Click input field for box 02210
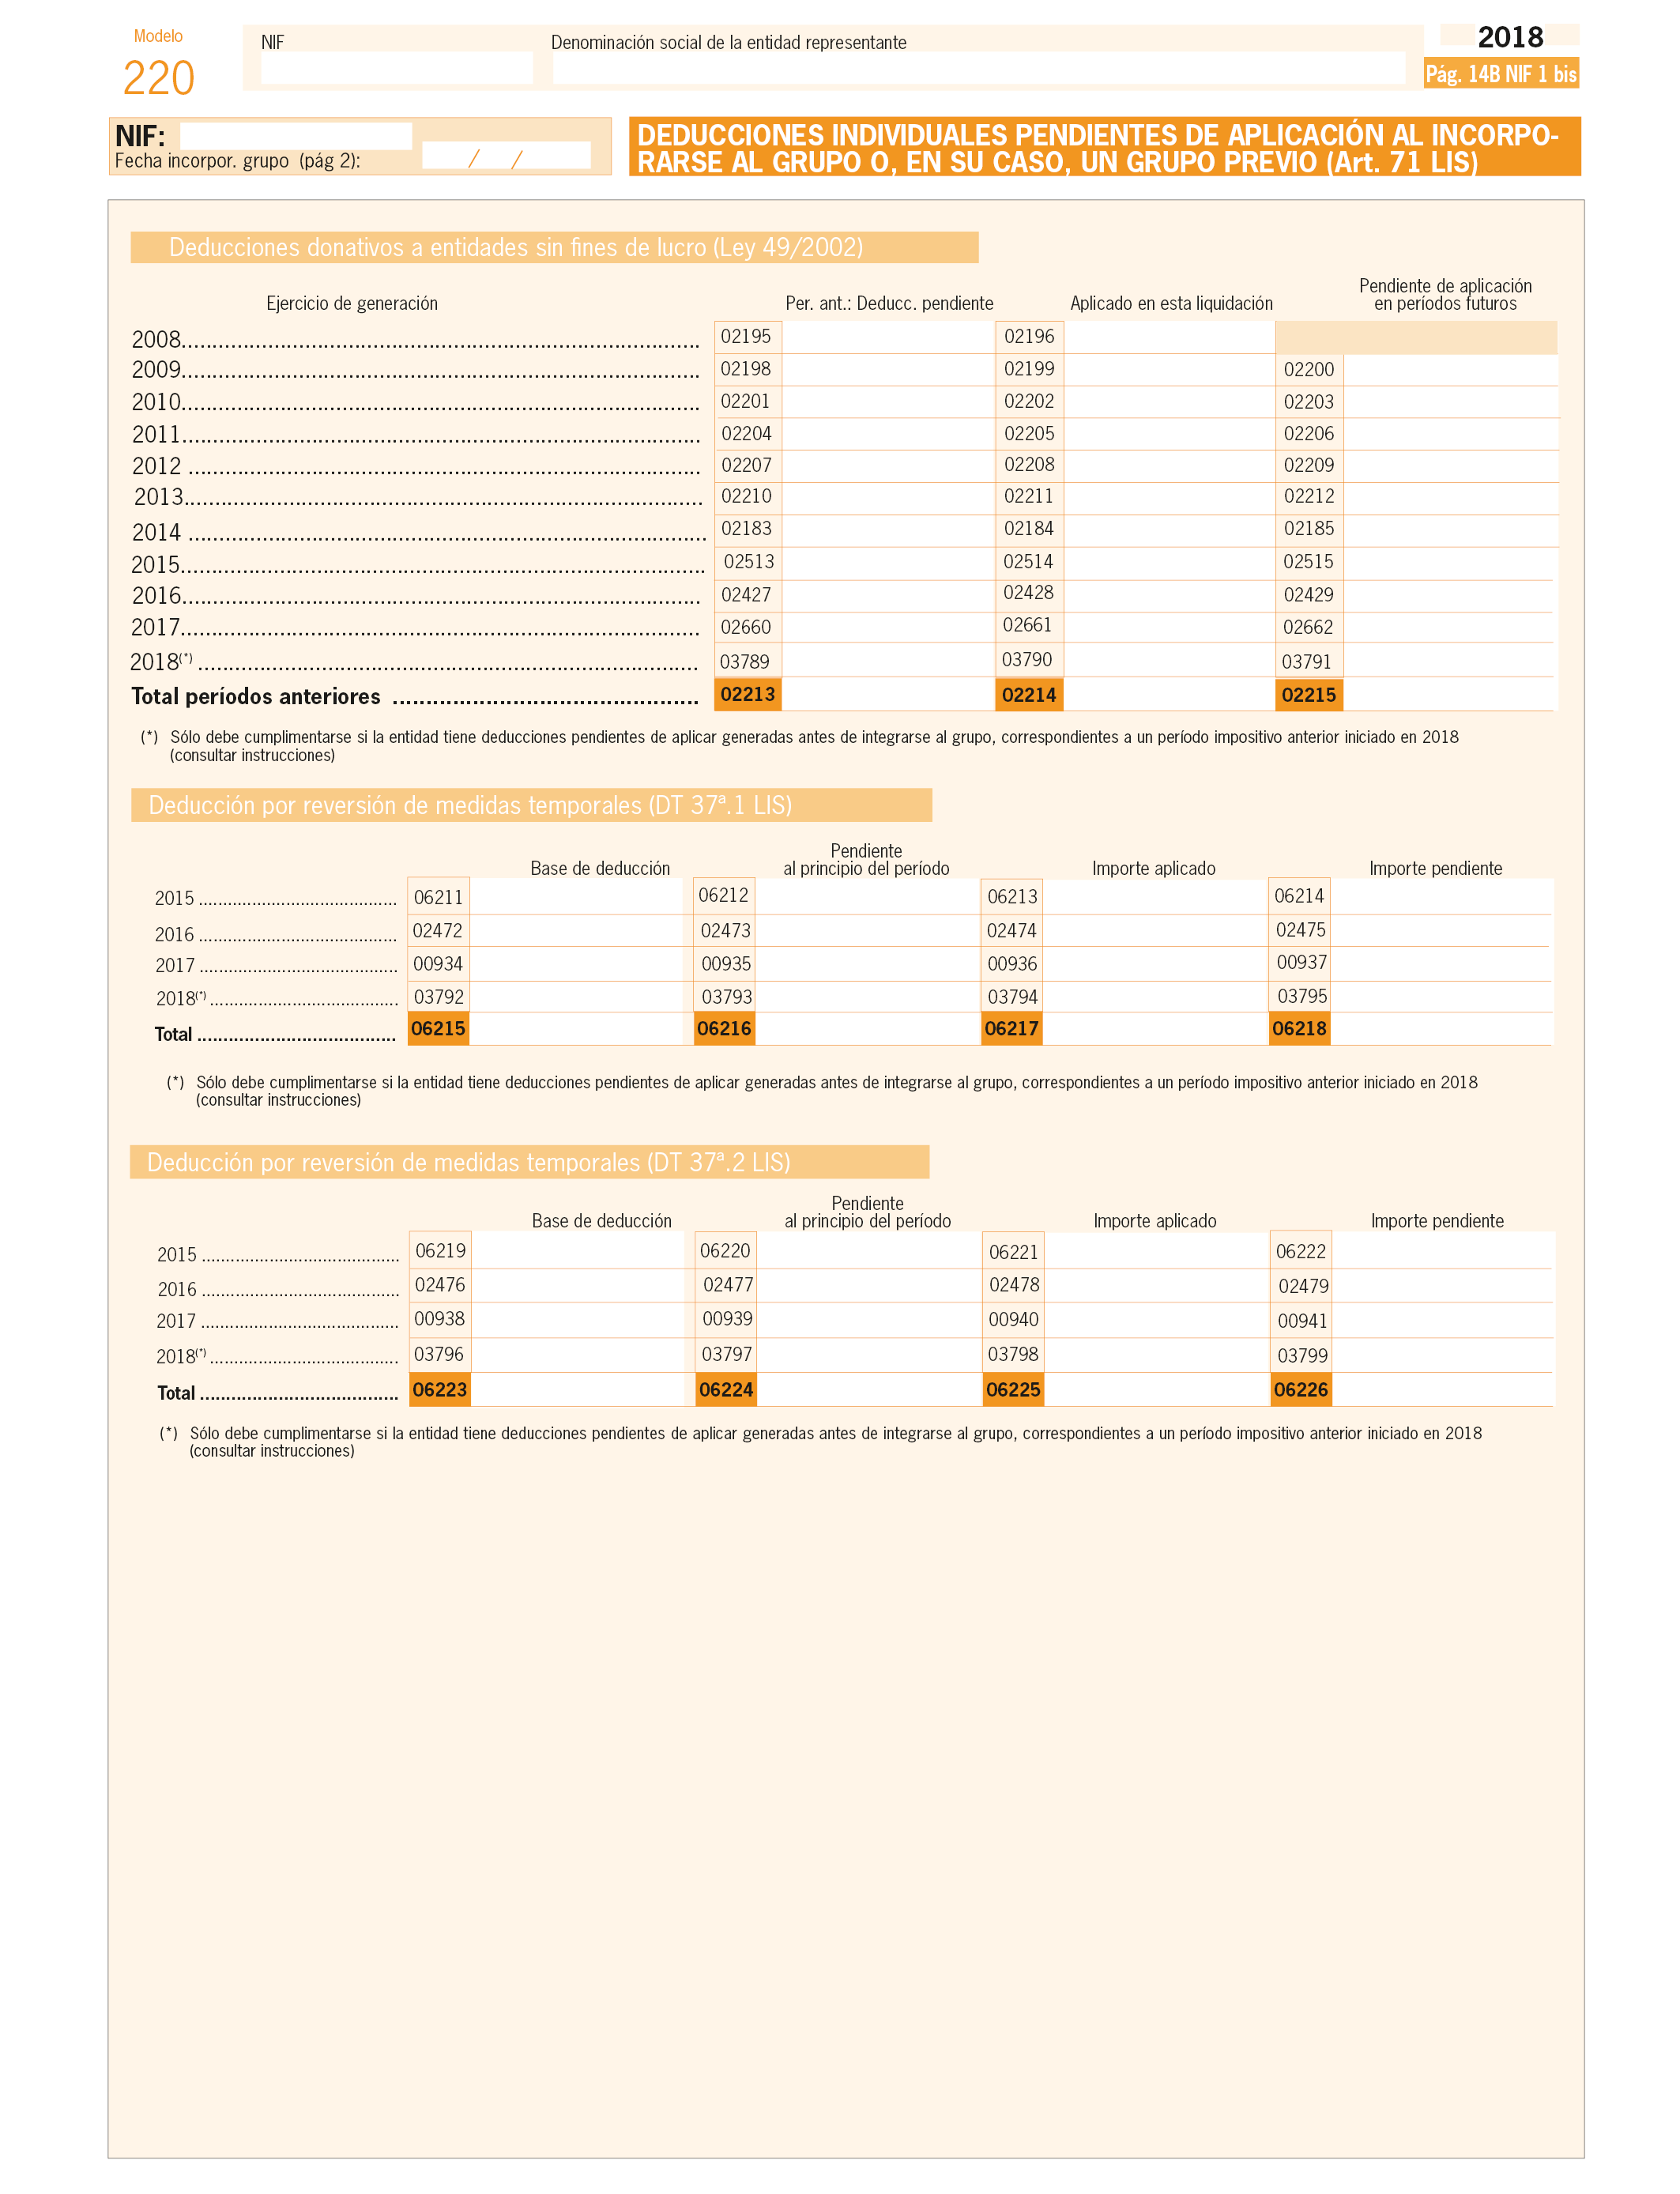Image resolution: width=1680 pixels, height=2194 pixels. [888, 498]
